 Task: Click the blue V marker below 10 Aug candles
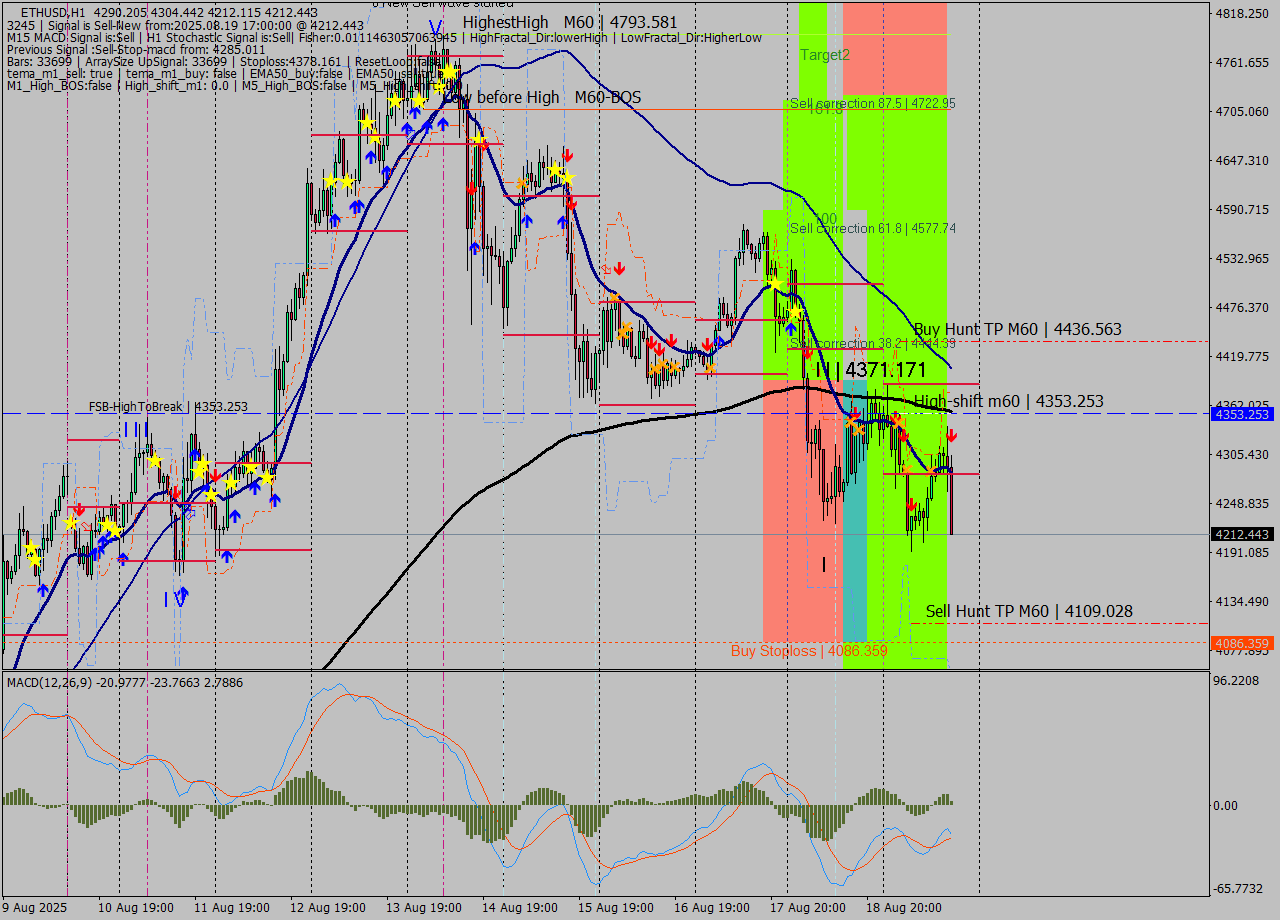(181, 597)
